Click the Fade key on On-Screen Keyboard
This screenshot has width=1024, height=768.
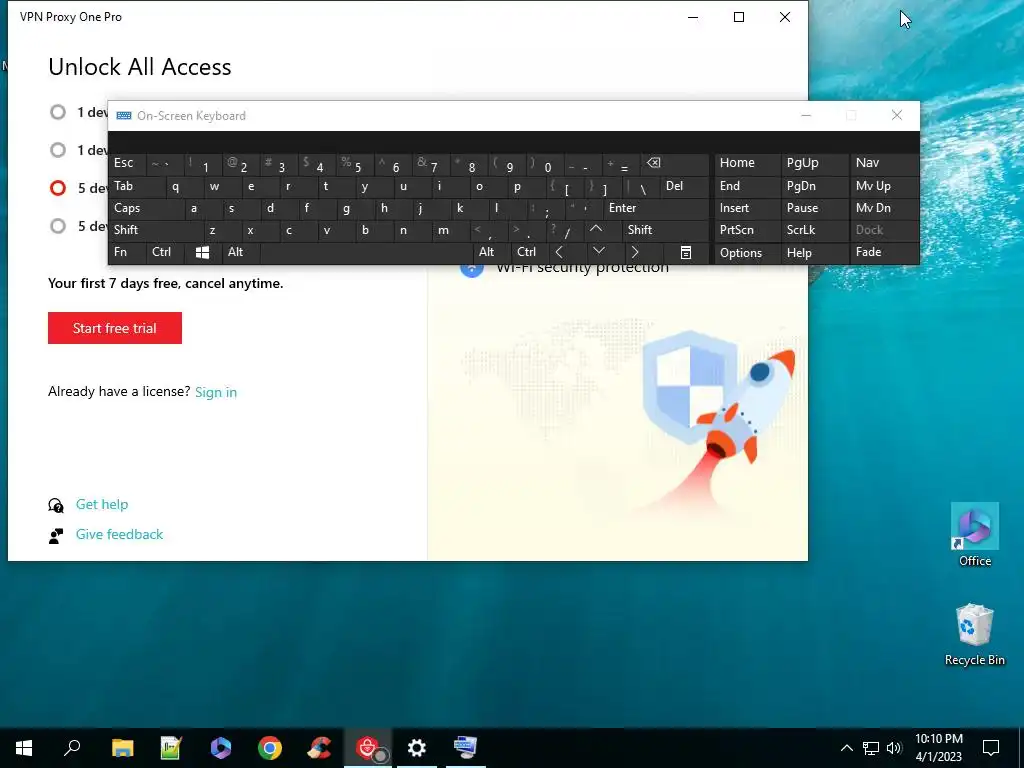[884, 252]
